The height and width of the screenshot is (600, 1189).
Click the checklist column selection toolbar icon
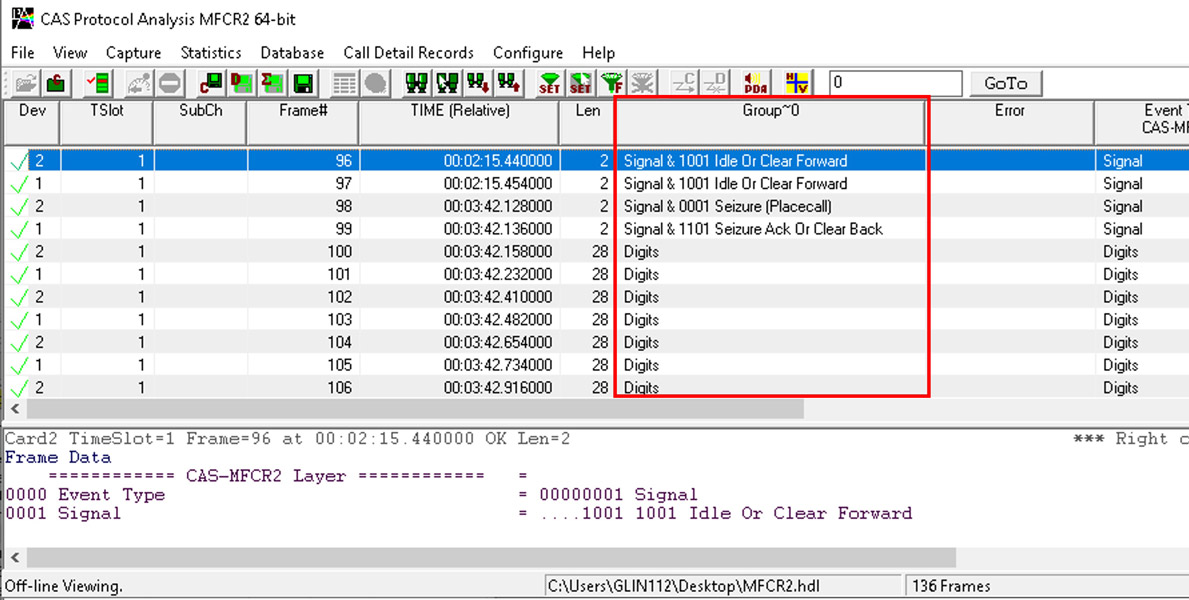[98, 83]
